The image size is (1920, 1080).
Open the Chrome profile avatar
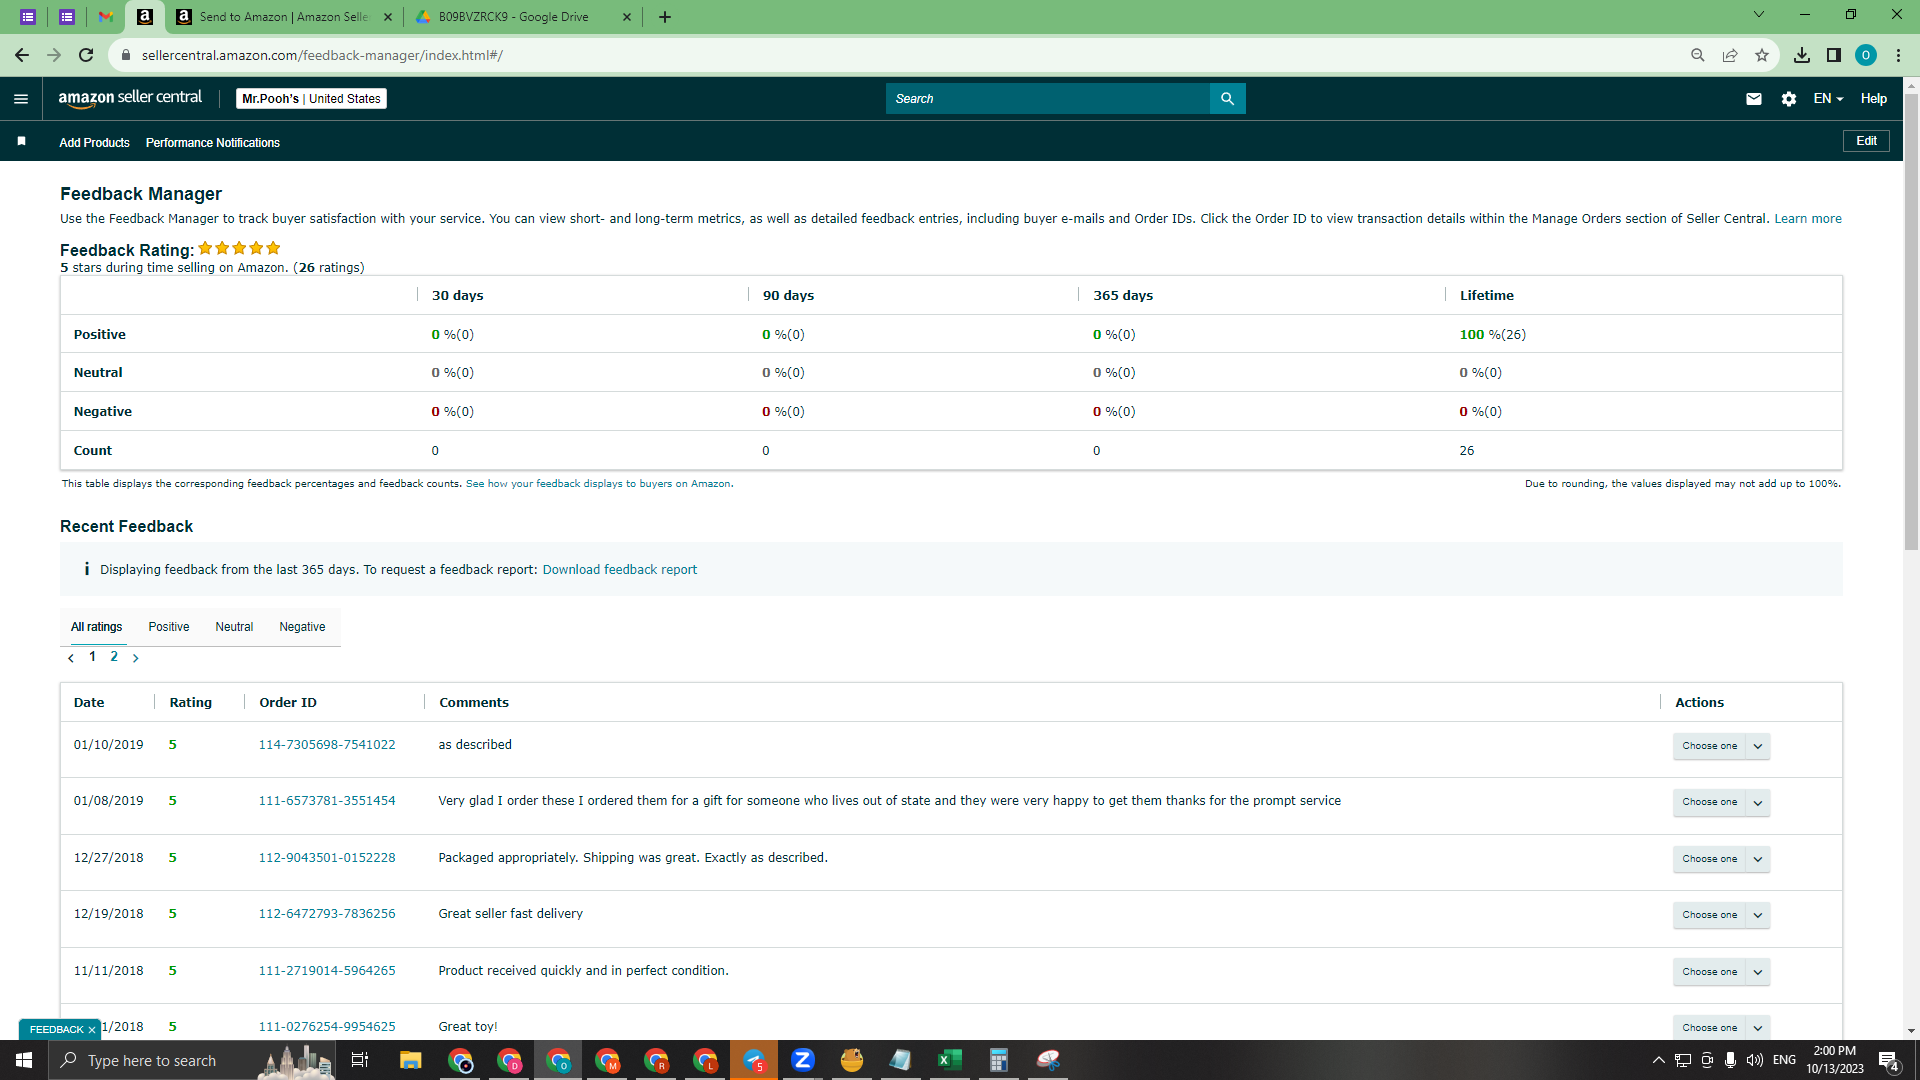click(1866, 55)
